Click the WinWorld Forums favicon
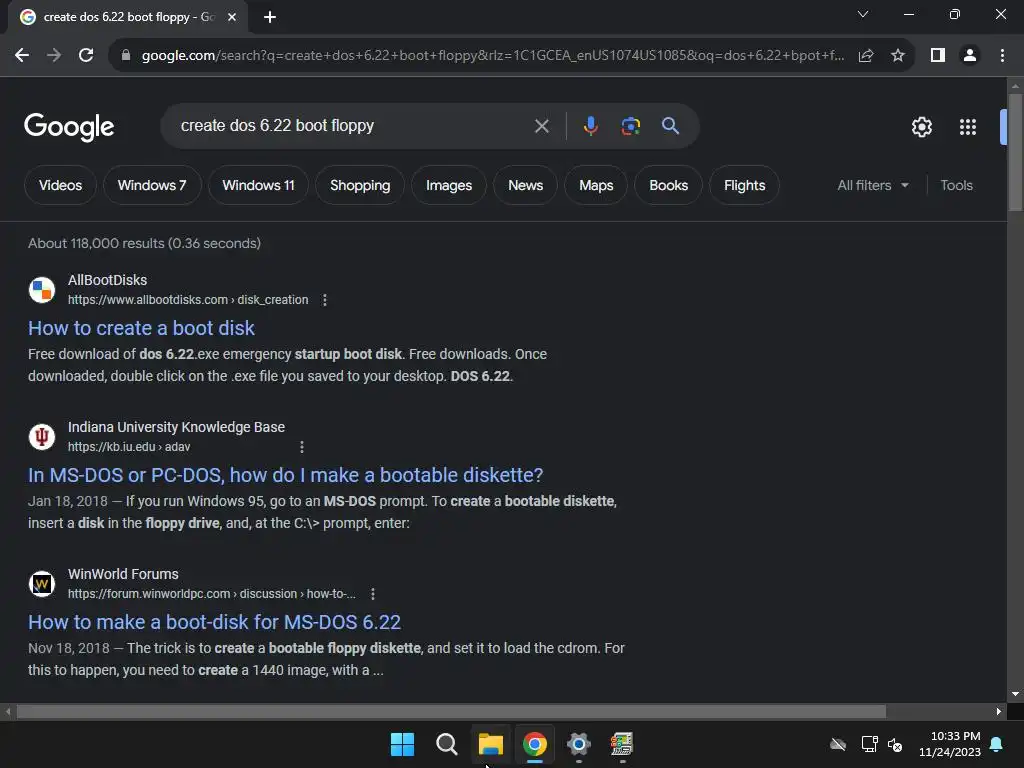The width and height of the screenshot is (1024, 768). (42, 584)
